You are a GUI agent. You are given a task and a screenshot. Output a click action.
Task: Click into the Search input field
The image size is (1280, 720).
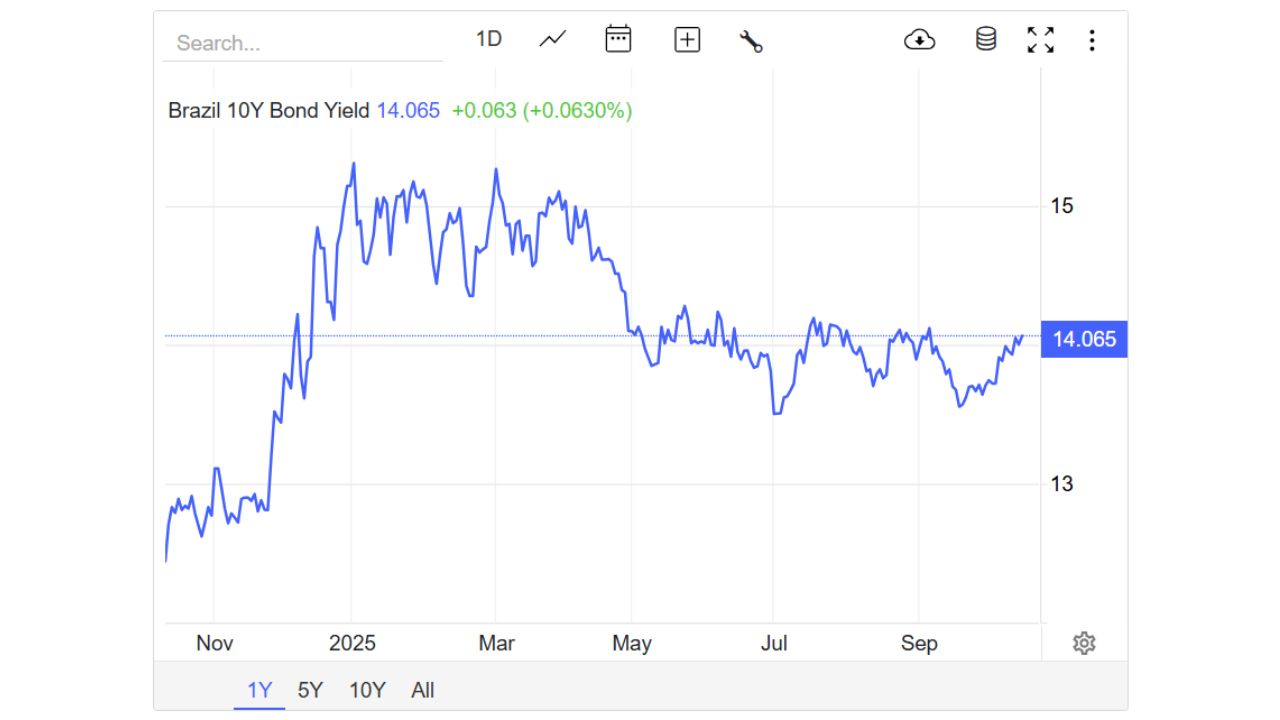click(x=300, y=43)
